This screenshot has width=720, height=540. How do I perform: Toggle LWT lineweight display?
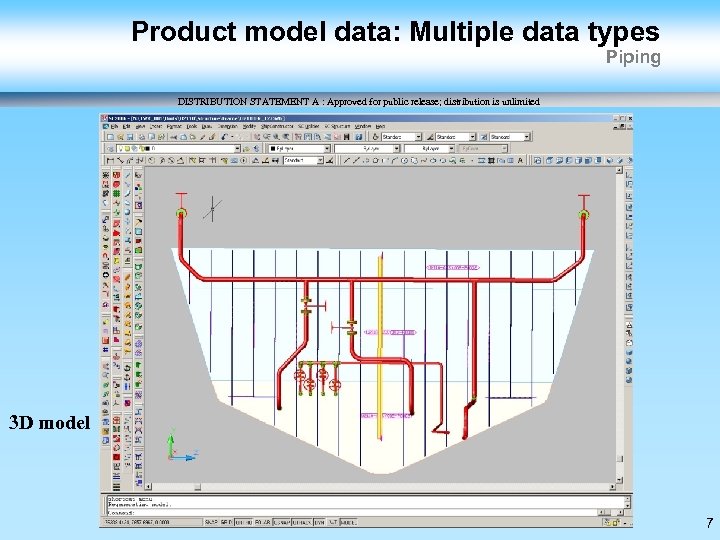tap(332, 522)
